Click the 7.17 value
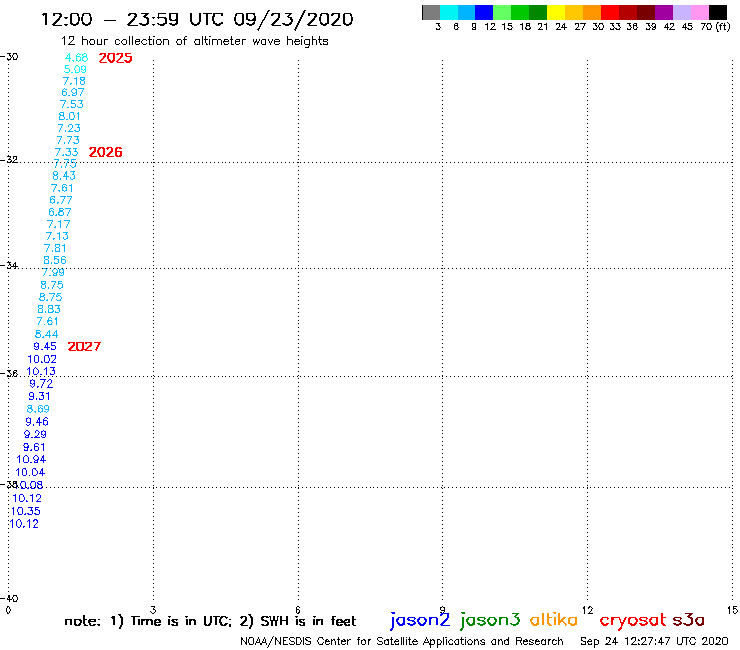This screenshot has width=740, height=650. 59,224
